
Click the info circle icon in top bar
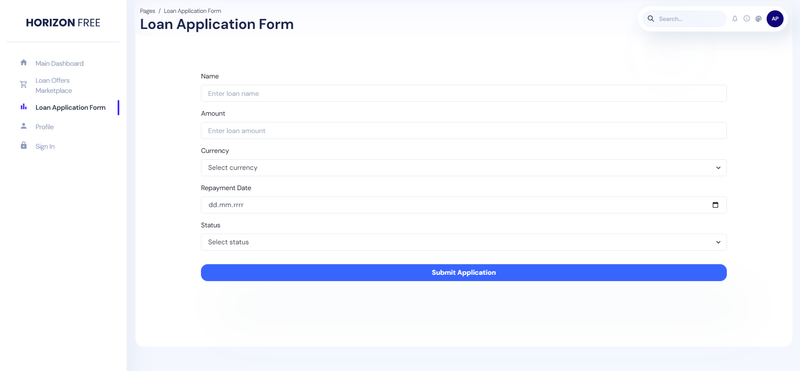coord(746,19)
